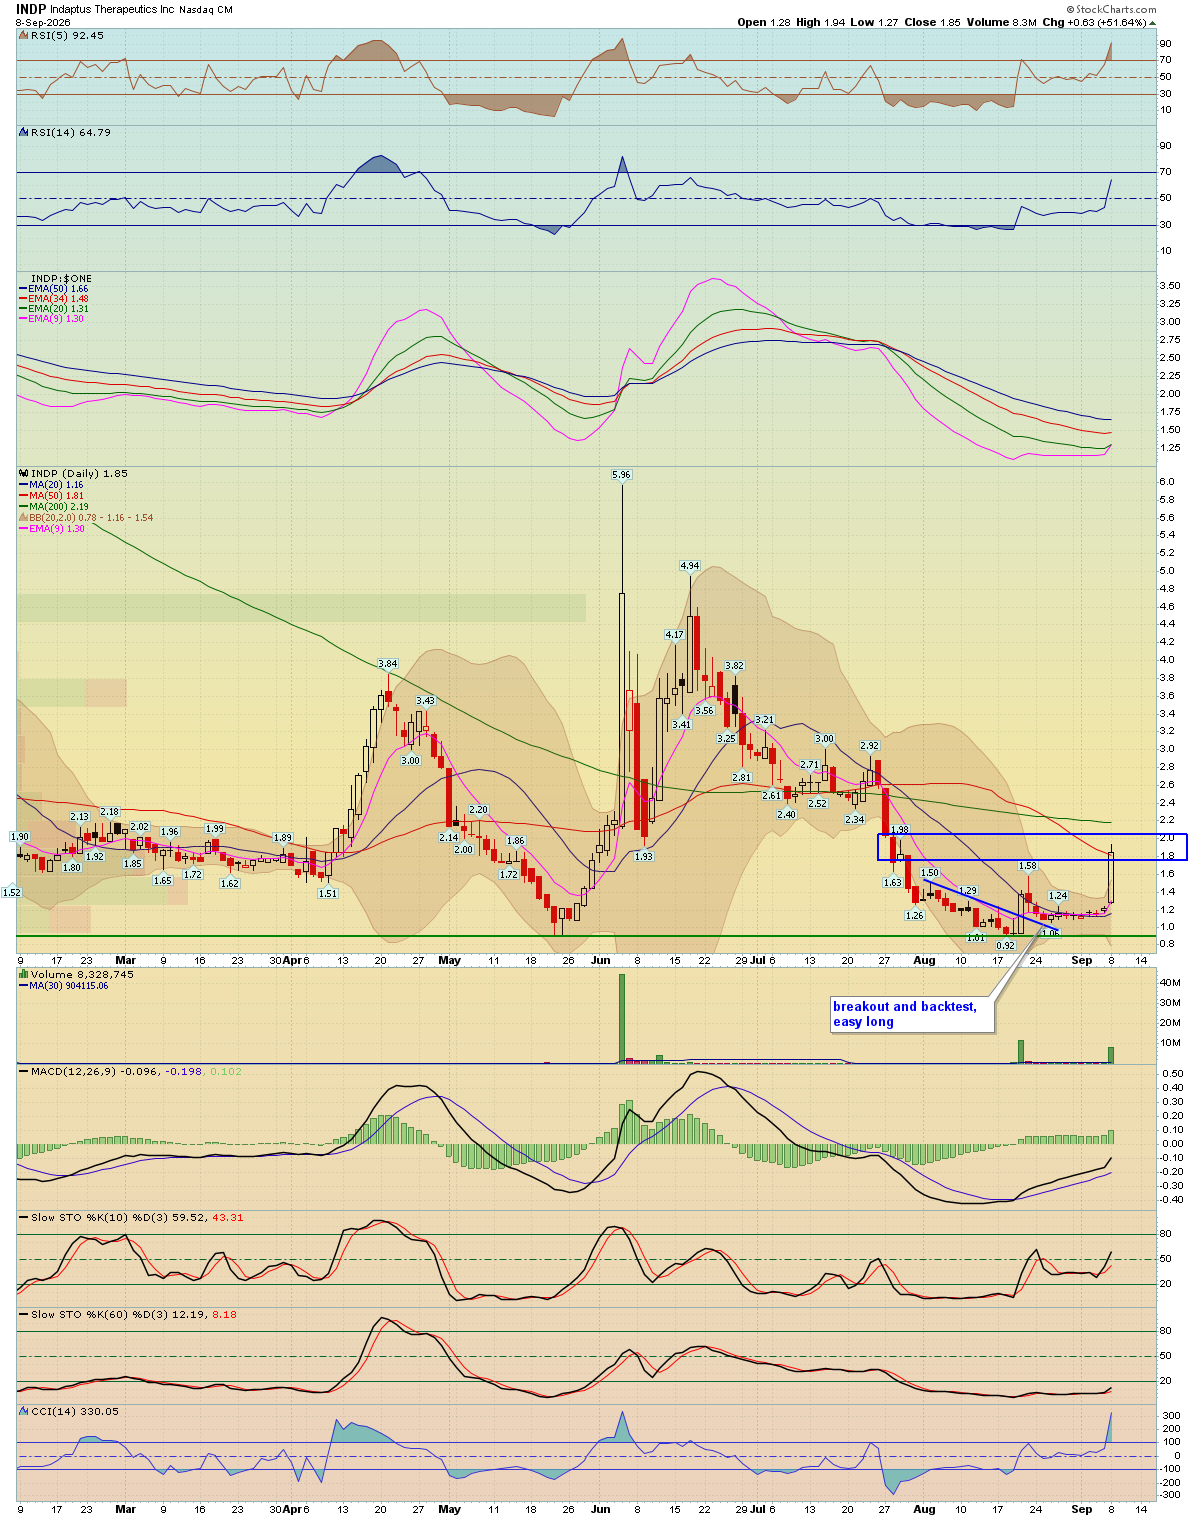Click the INDP ticker symbol in header

click(x=30, y=9)
